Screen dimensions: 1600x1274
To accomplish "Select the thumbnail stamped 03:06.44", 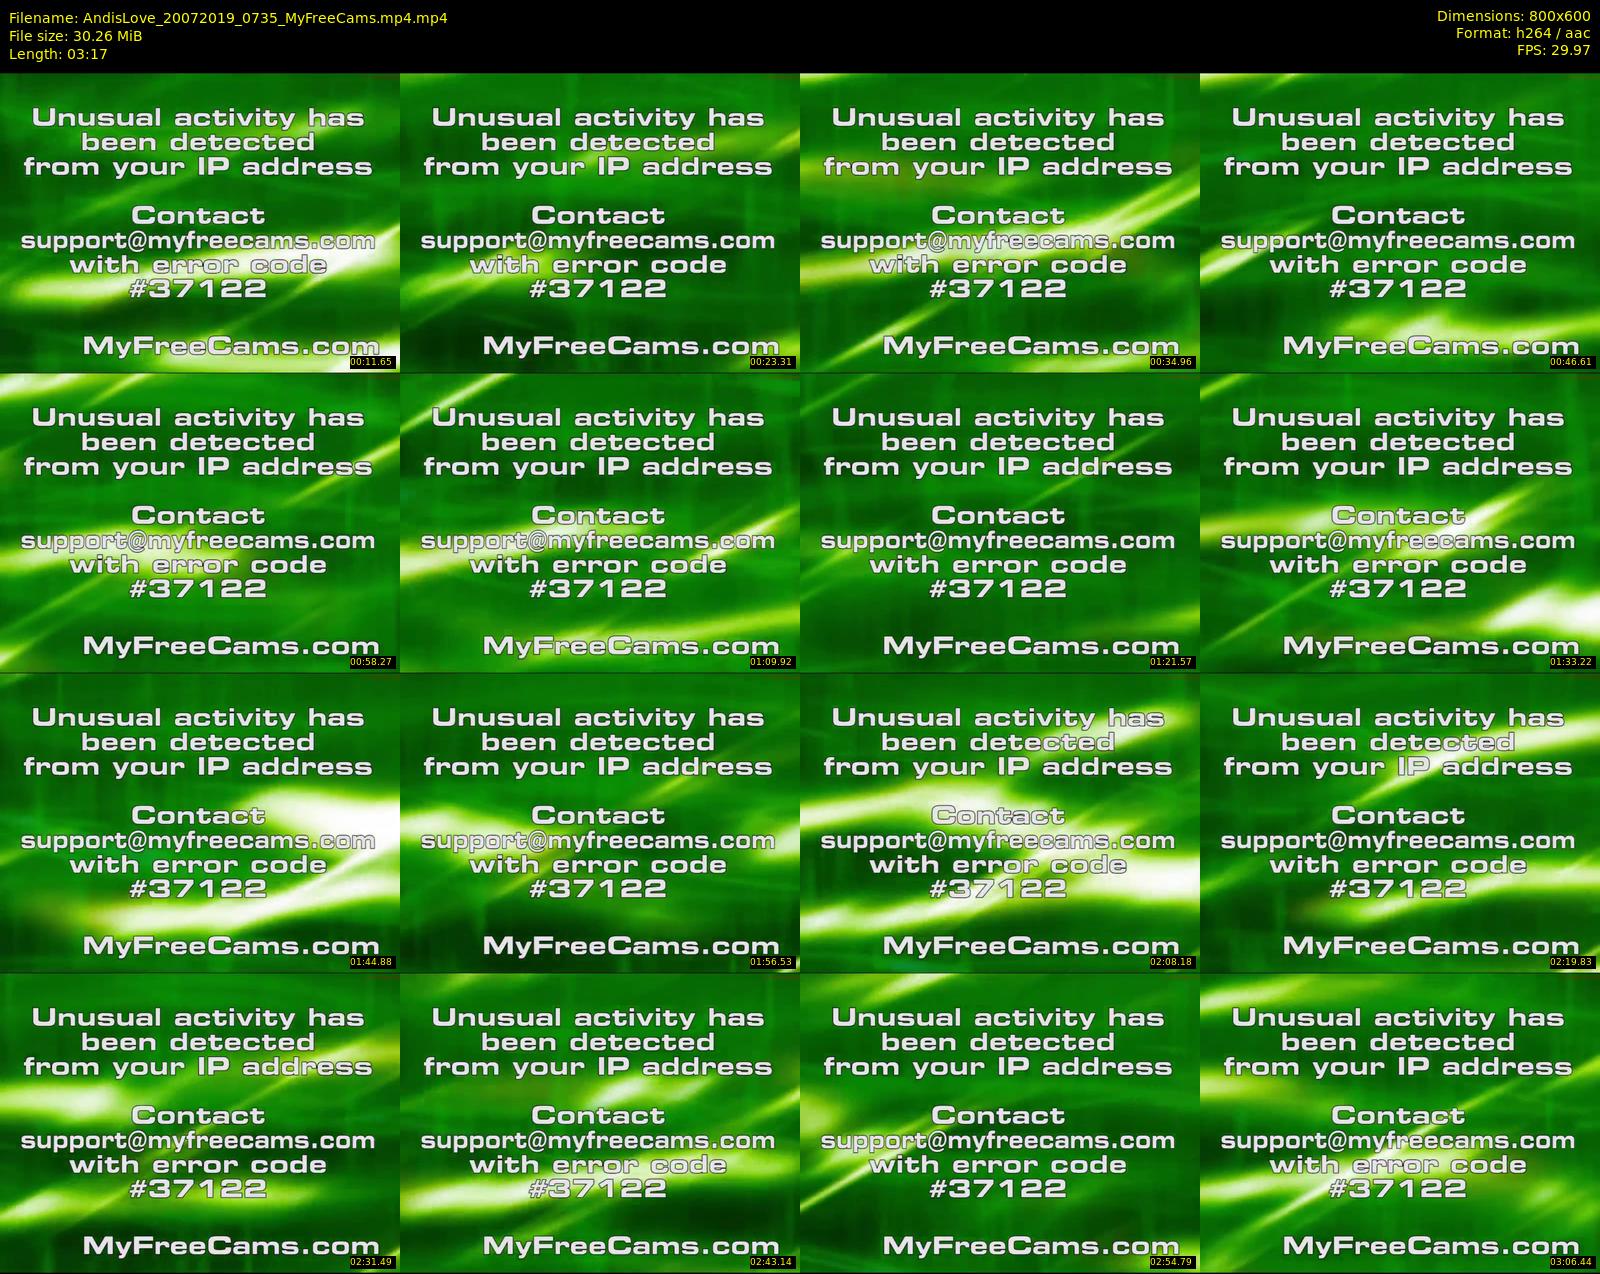I will pyautogui.click(x=1400, y=1122).
